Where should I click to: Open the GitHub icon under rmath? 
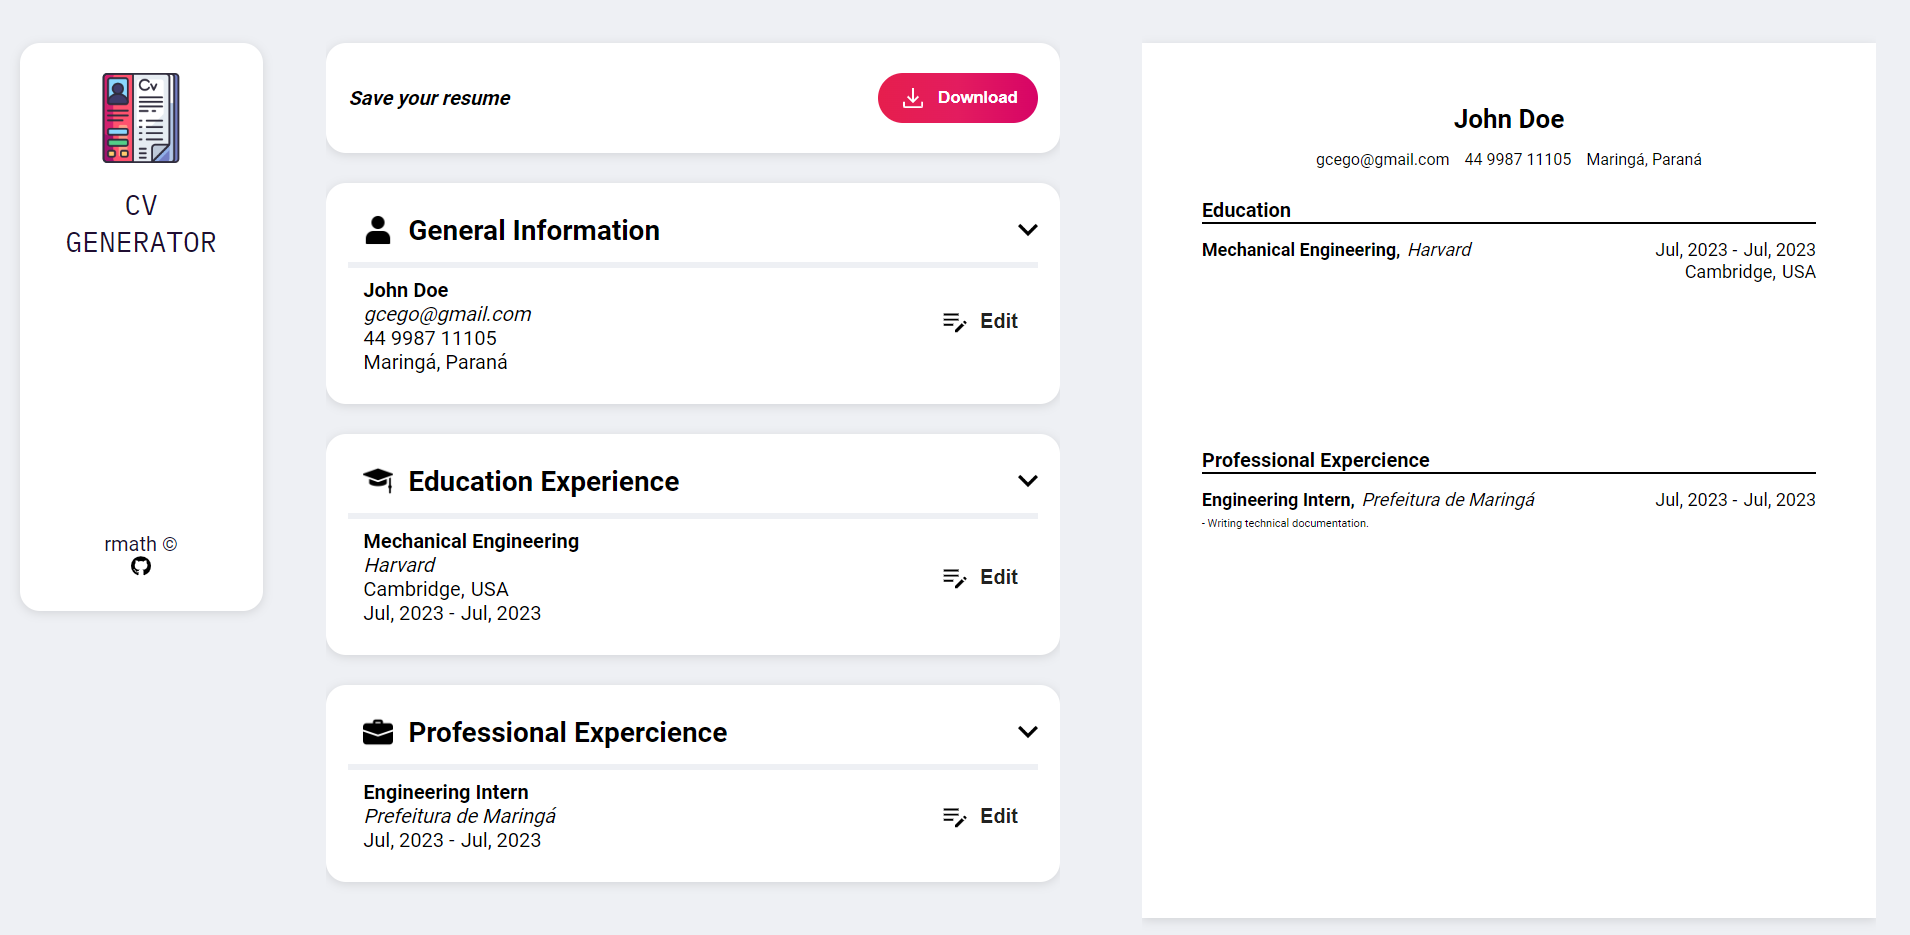(x=141, y=566)
